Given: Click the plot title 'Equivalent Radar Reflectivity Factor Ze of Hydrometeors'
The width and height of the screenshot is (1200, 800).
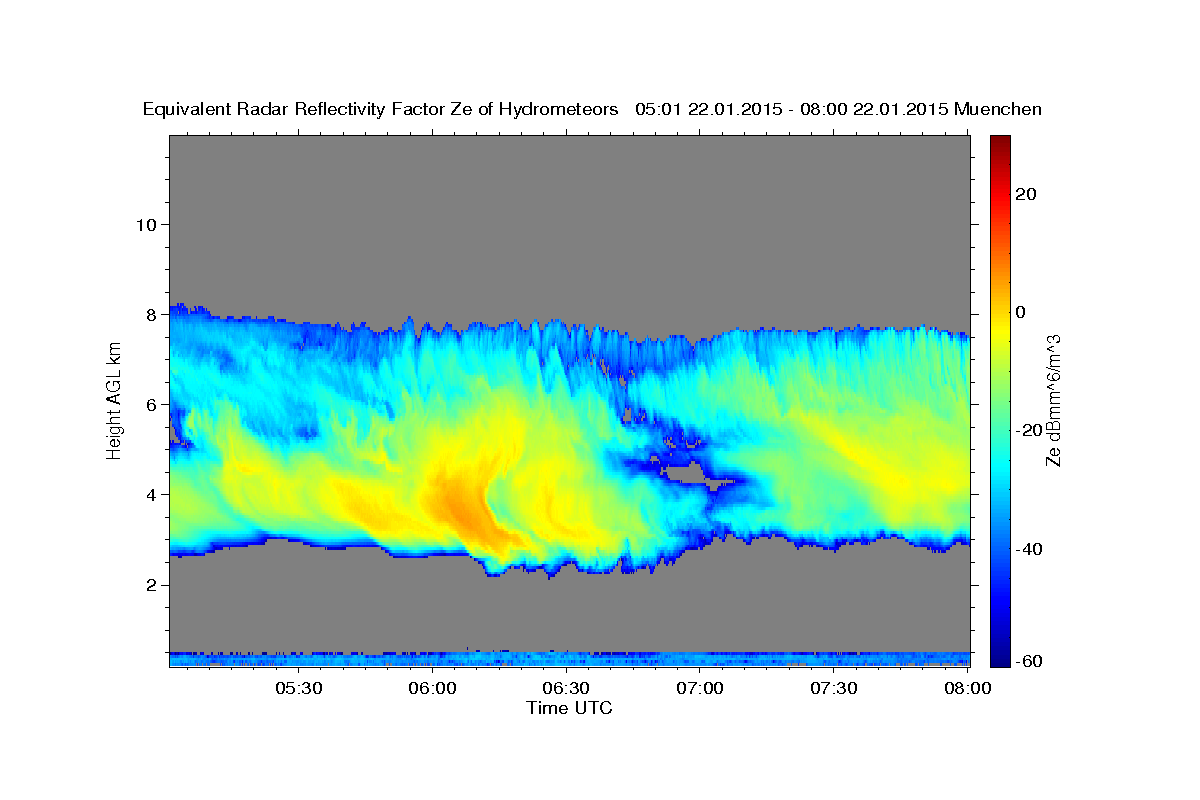Looking at the screenshot, I should (x=381, y=109).
